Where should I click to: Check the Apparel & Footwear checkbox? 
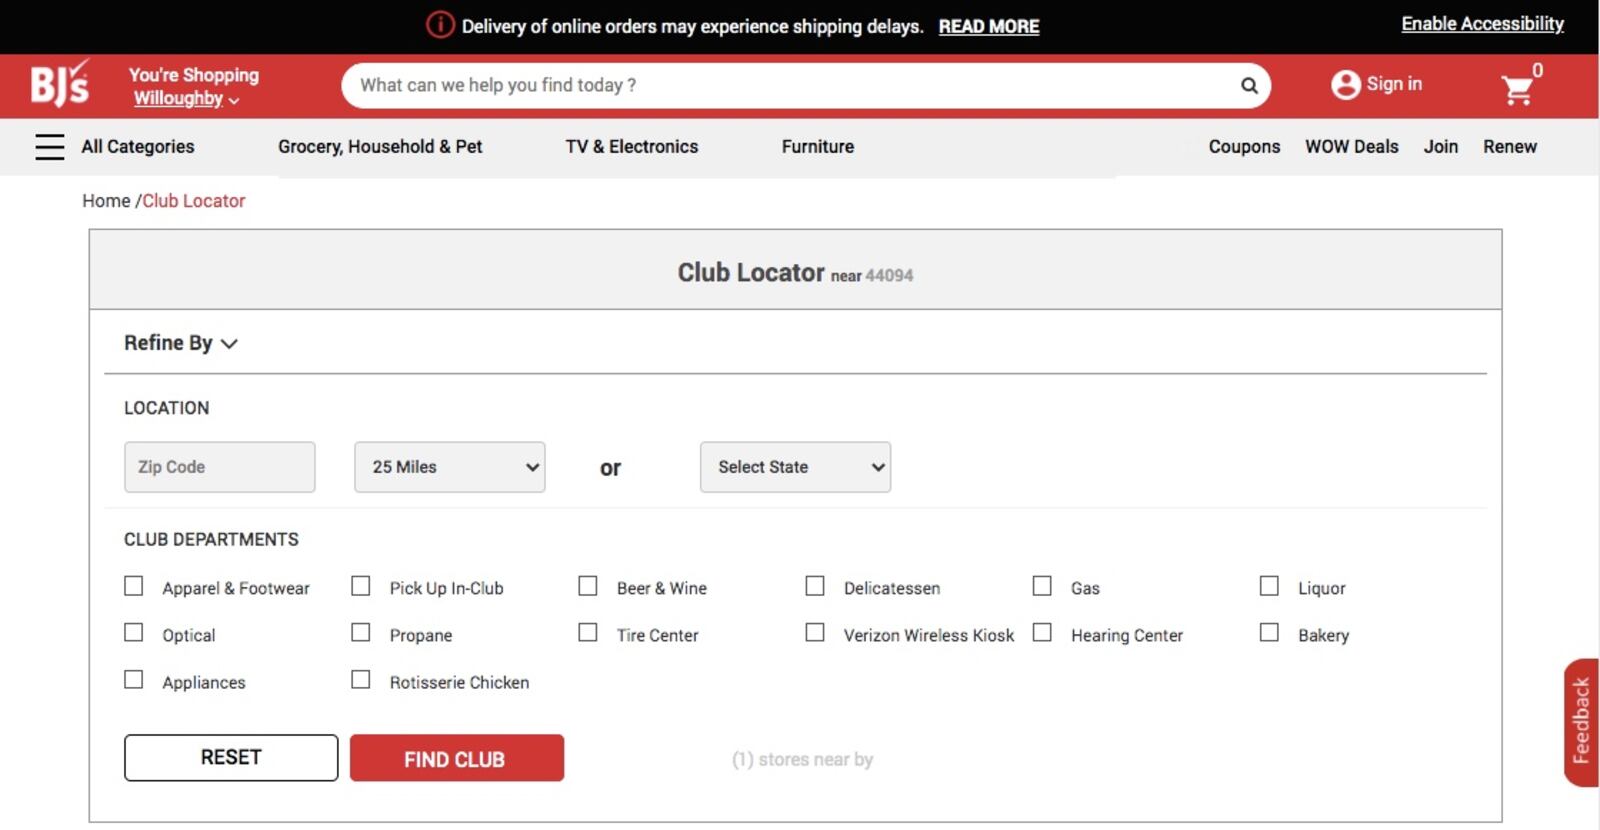click(134, 586)
